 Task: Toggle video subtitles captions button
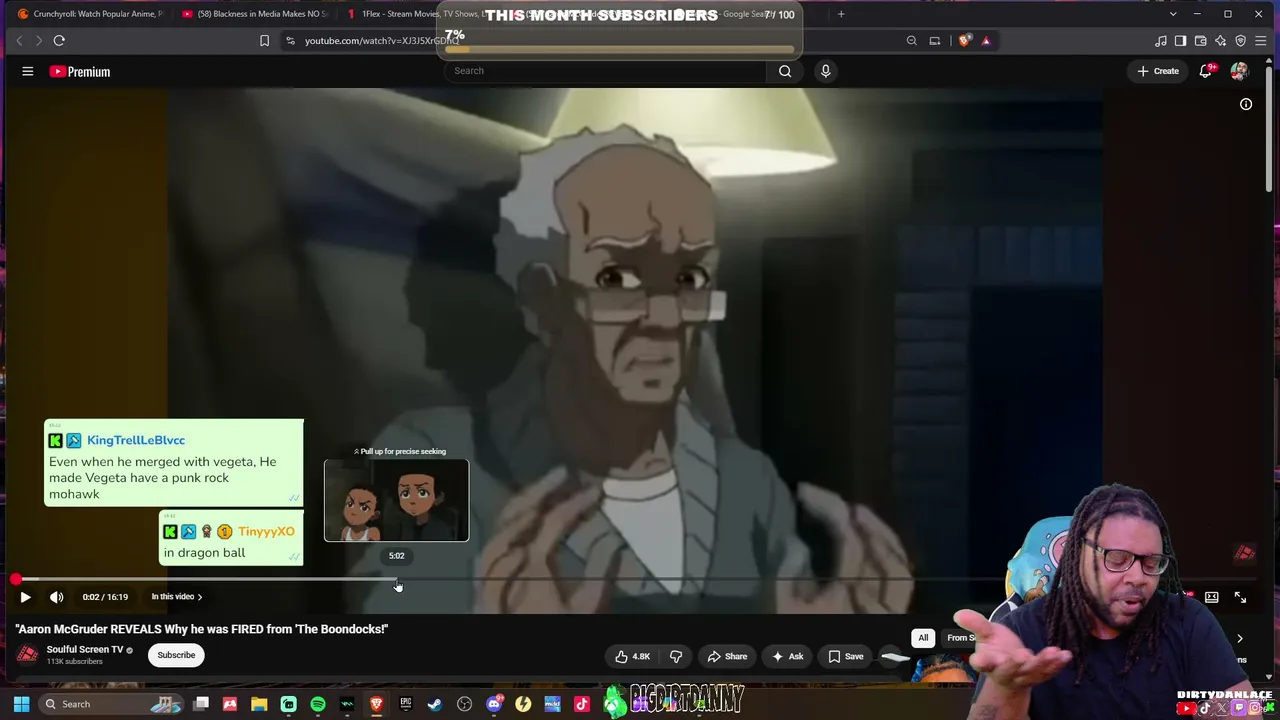coord(1211,597)
